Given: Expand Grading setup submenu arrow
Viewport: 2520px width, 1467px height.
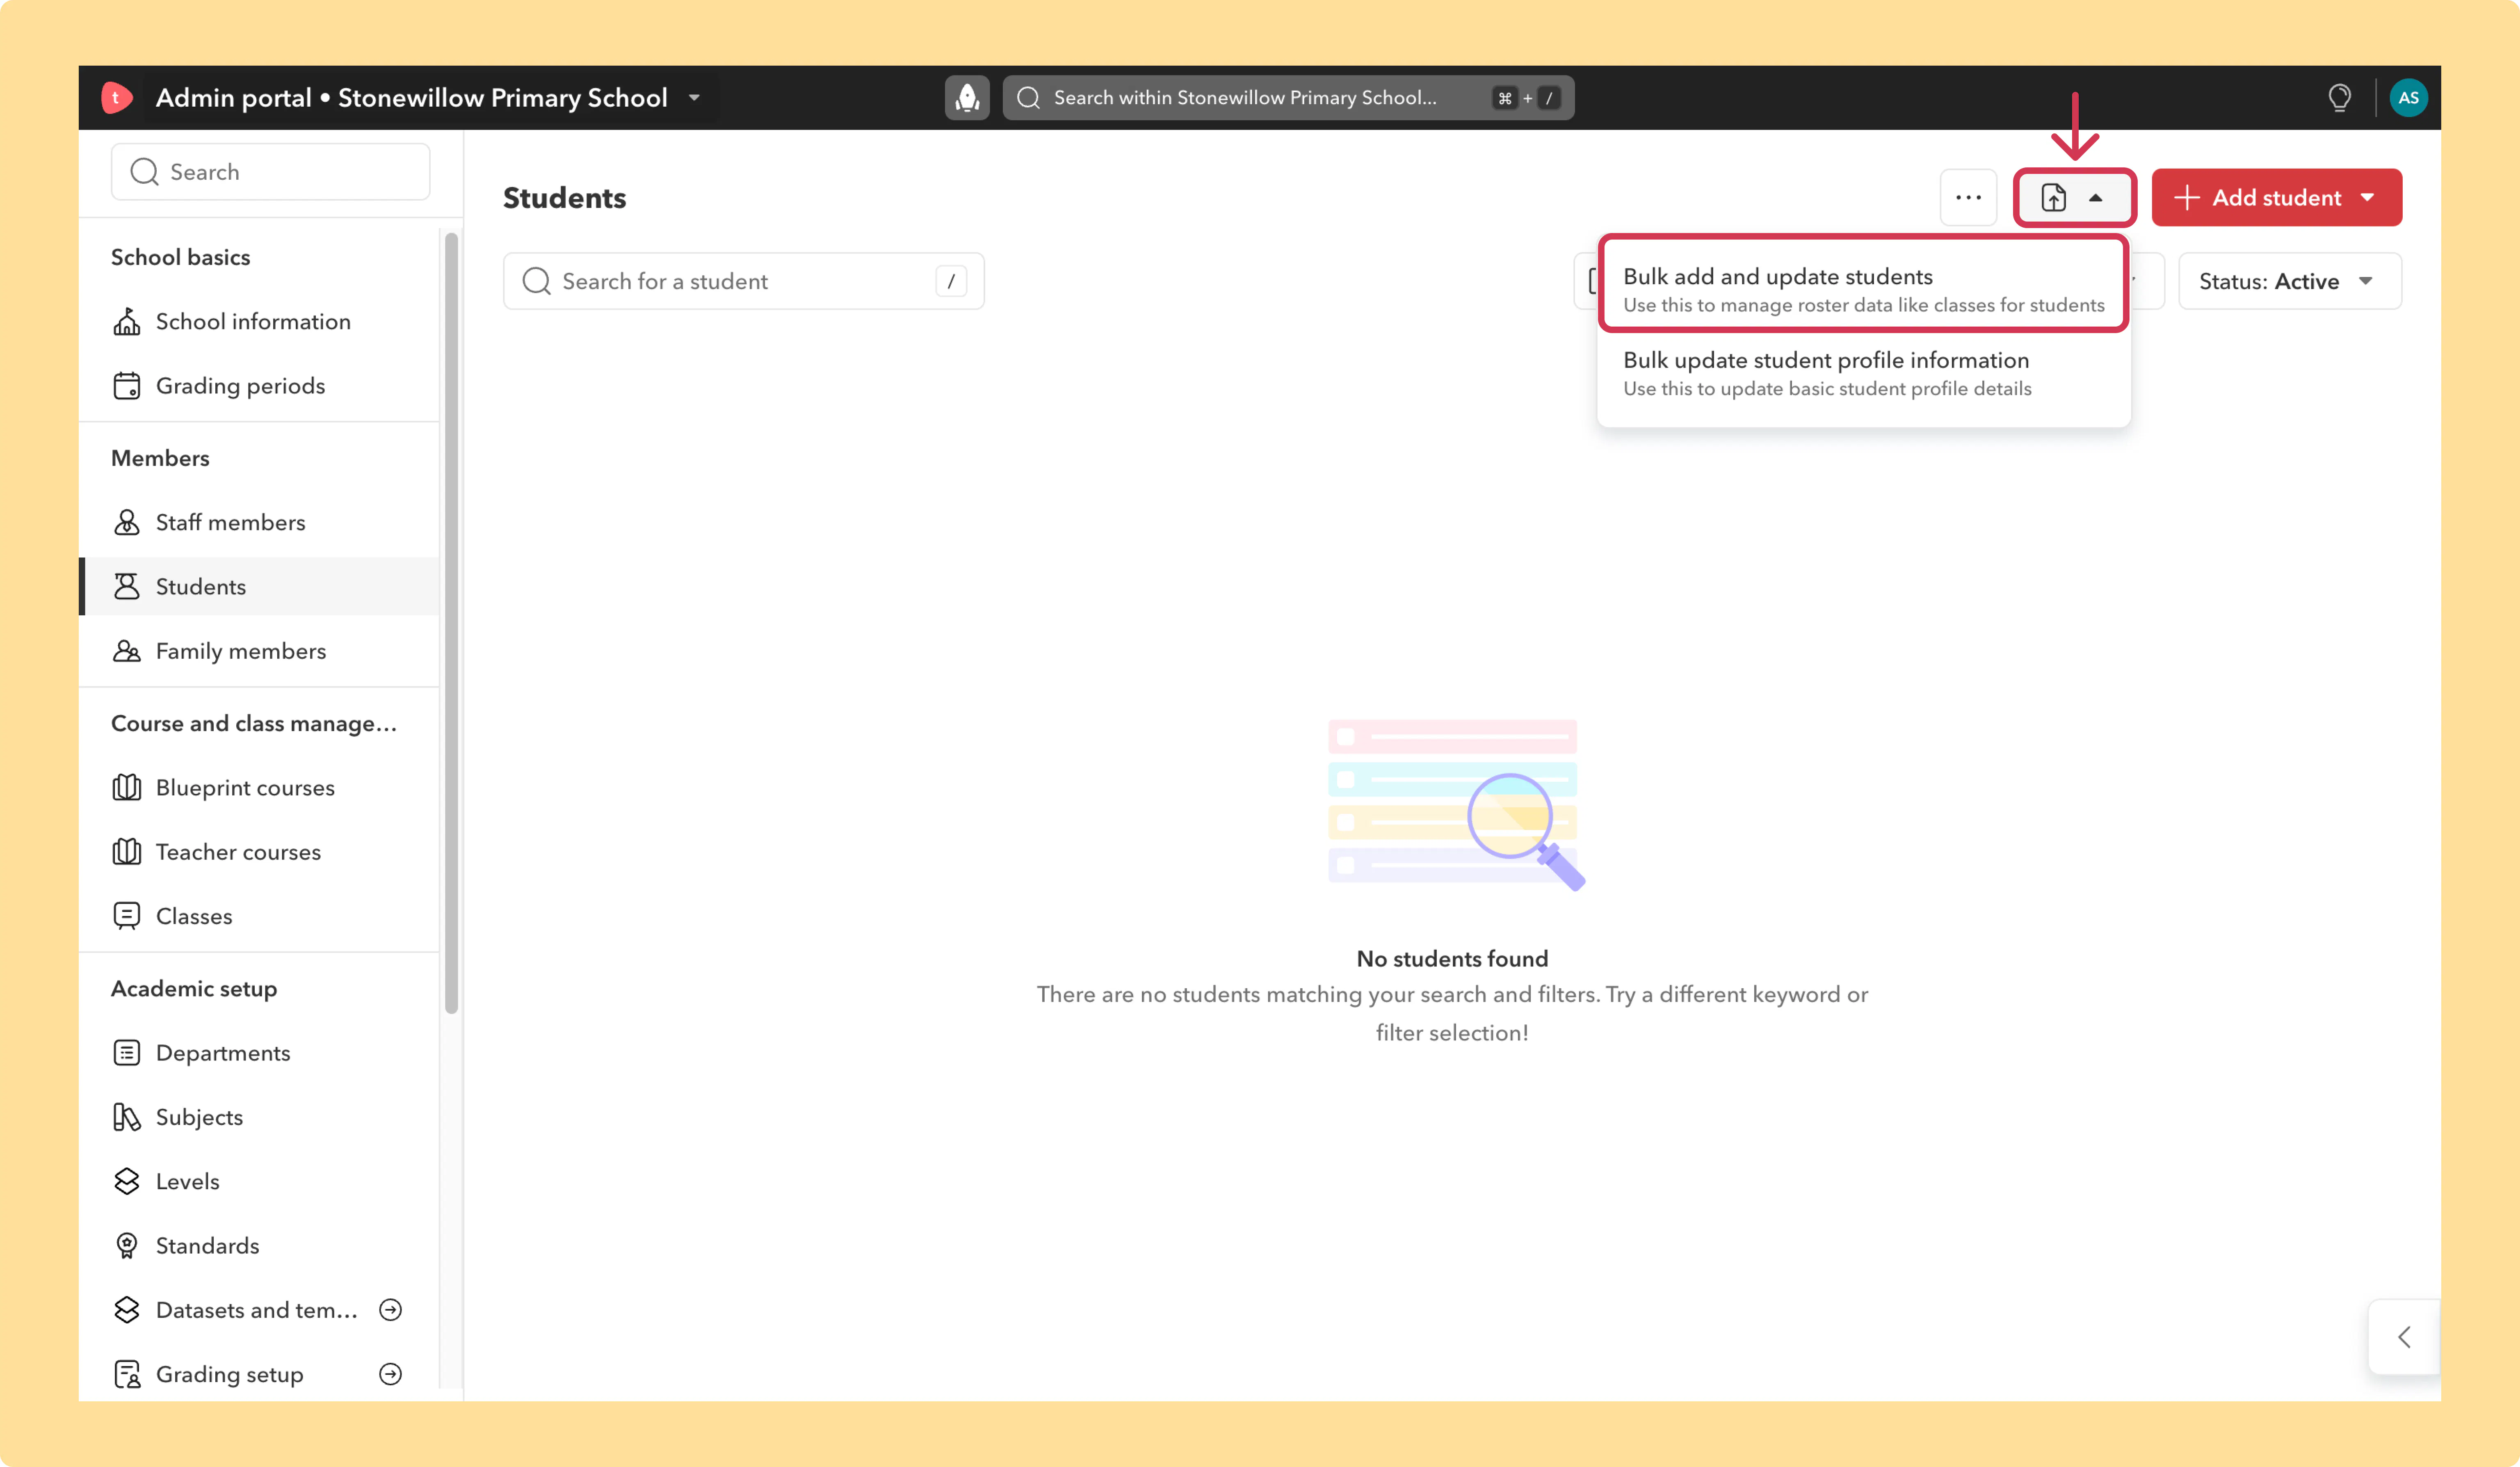Looking at the screenshot, I should pos(391,1374).
